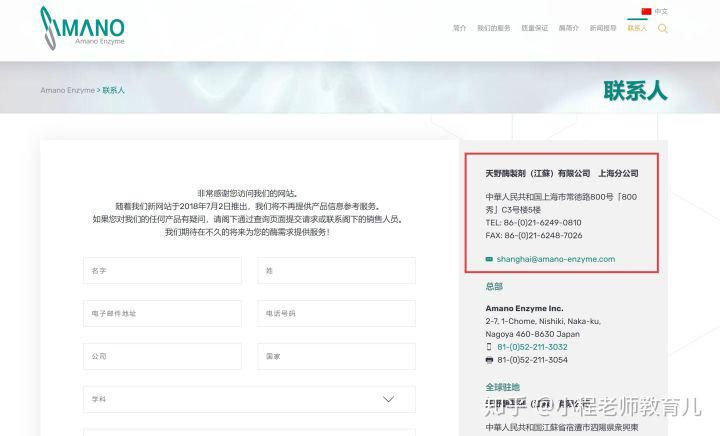Email shanghai@amano-enzyme.com link
This screenshot has width=720, height=436.
coord(556,259)
